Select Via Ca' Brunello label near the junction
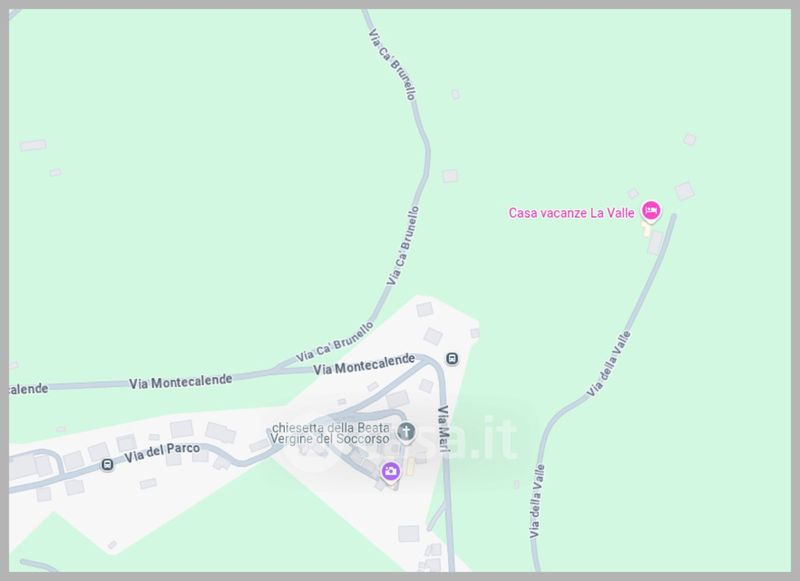This screenshot has width=800, height=581. click(335, 342)
